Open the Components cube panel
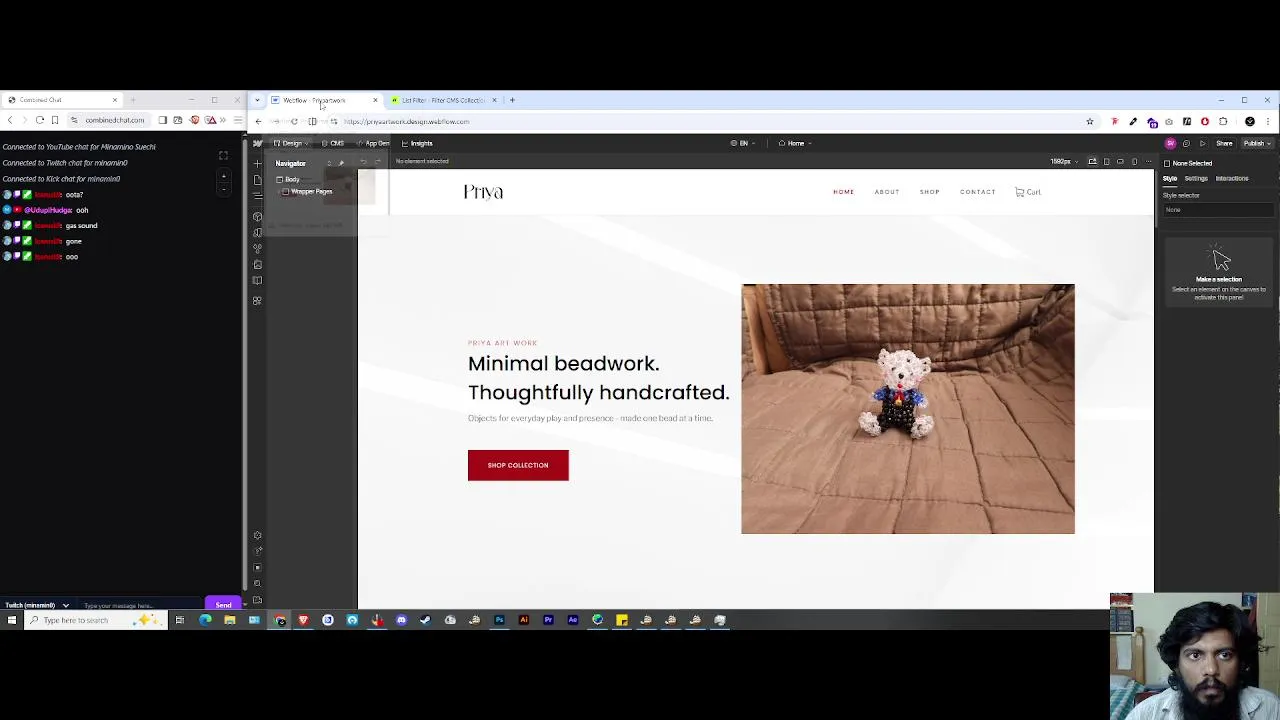 tap(258, 216)
